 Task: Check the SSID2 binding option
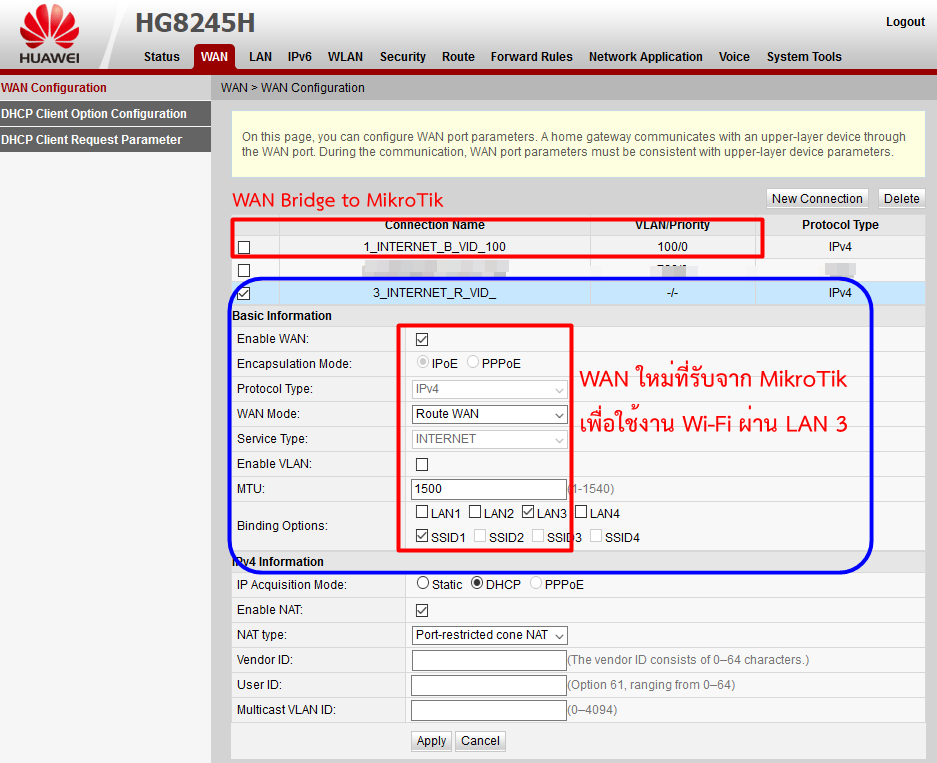pos(480,536)
